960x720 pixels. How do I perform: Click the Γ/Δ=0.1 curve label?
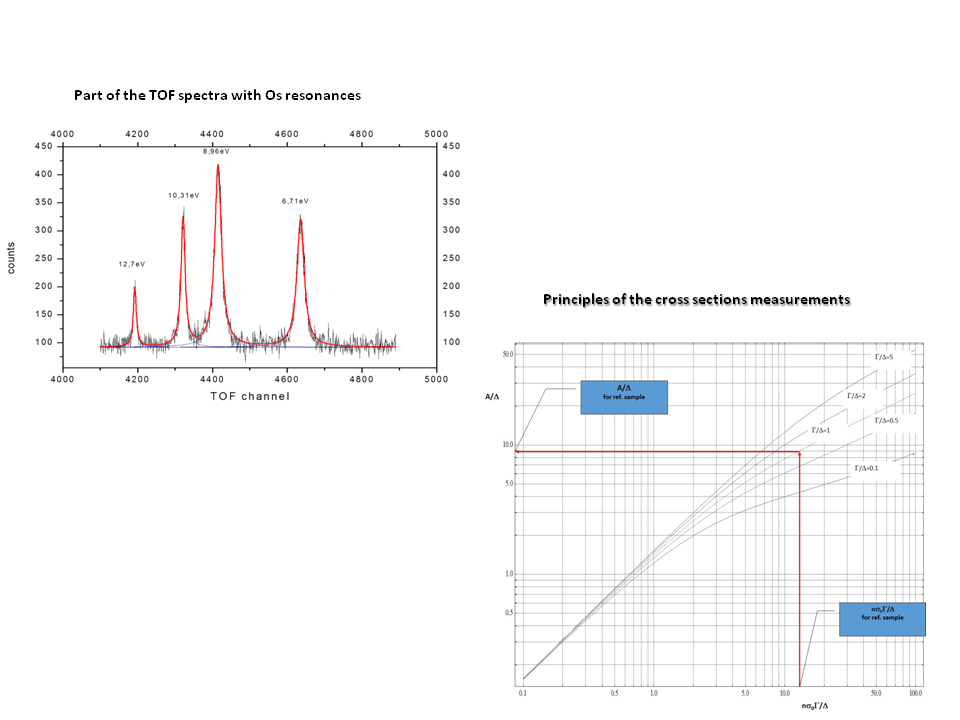click(867, 468)
